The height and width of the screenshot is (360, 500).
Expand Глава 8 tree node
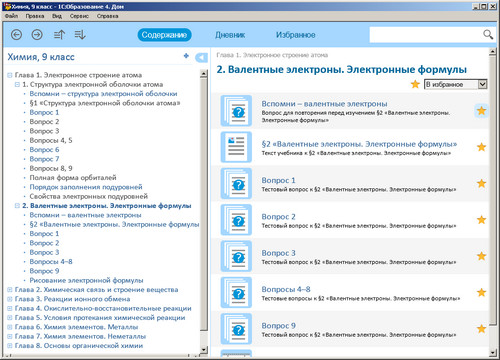click(10, 346)
